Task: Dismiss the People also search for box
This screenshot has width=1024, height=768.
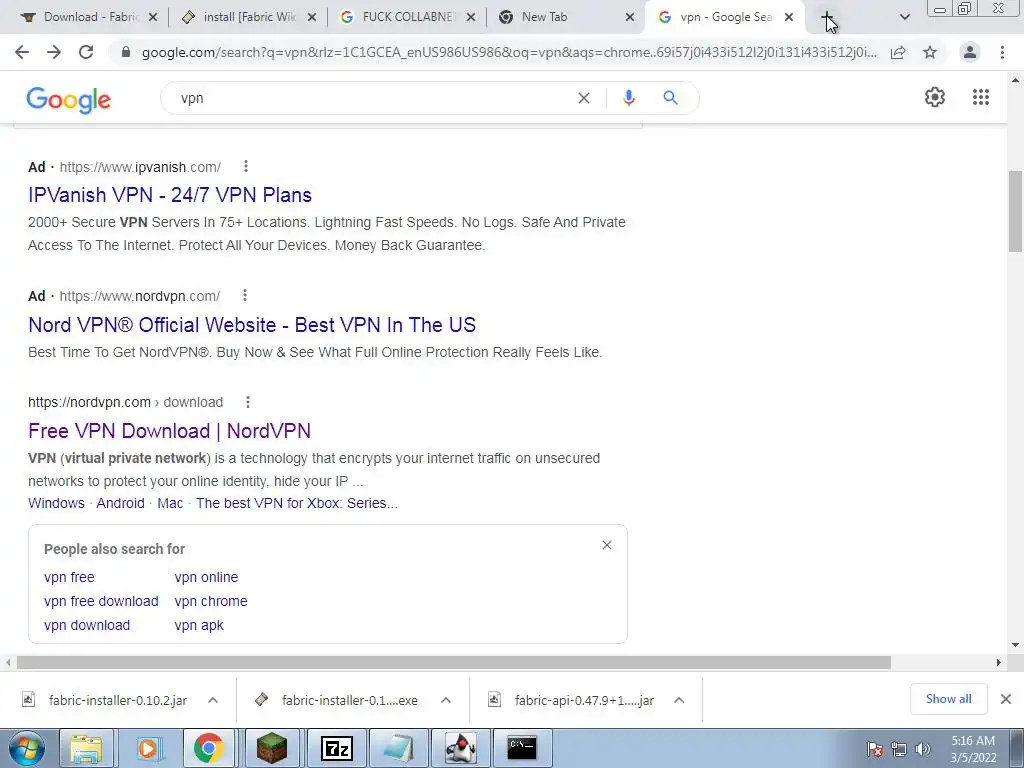Action: (x=607, y=545)
